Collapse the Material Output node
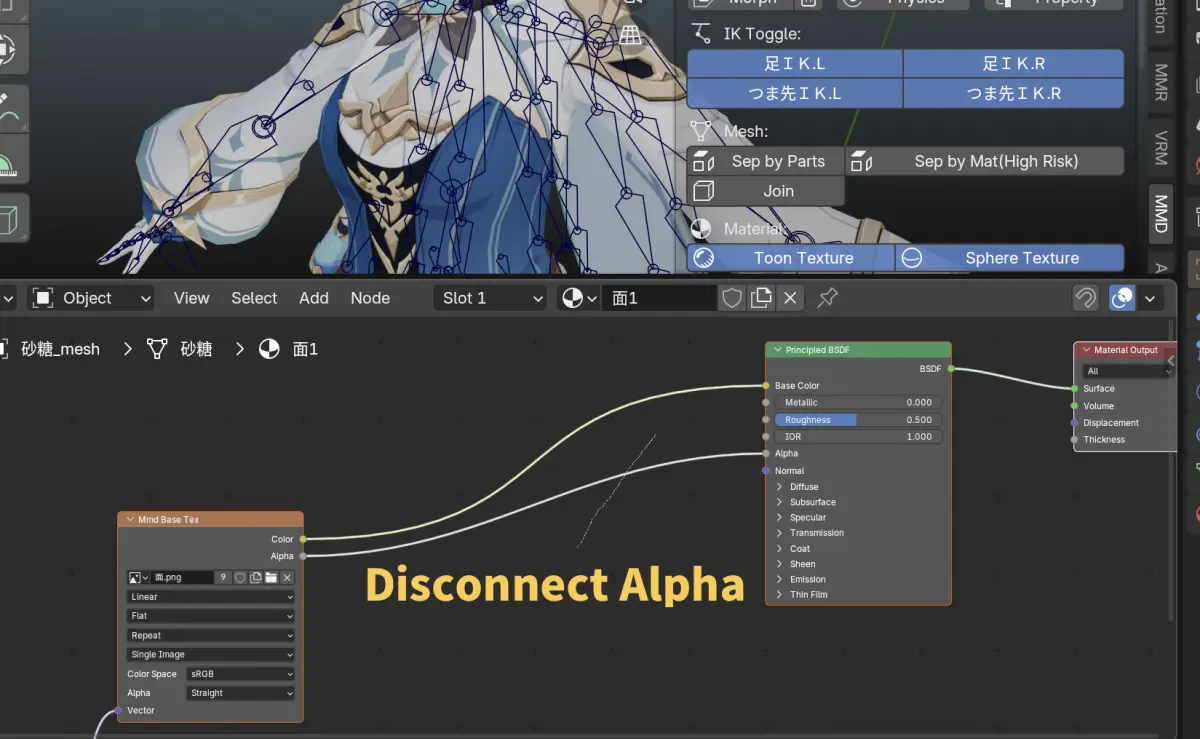This screenshot has height=739, width=1200. point(1085,350)
